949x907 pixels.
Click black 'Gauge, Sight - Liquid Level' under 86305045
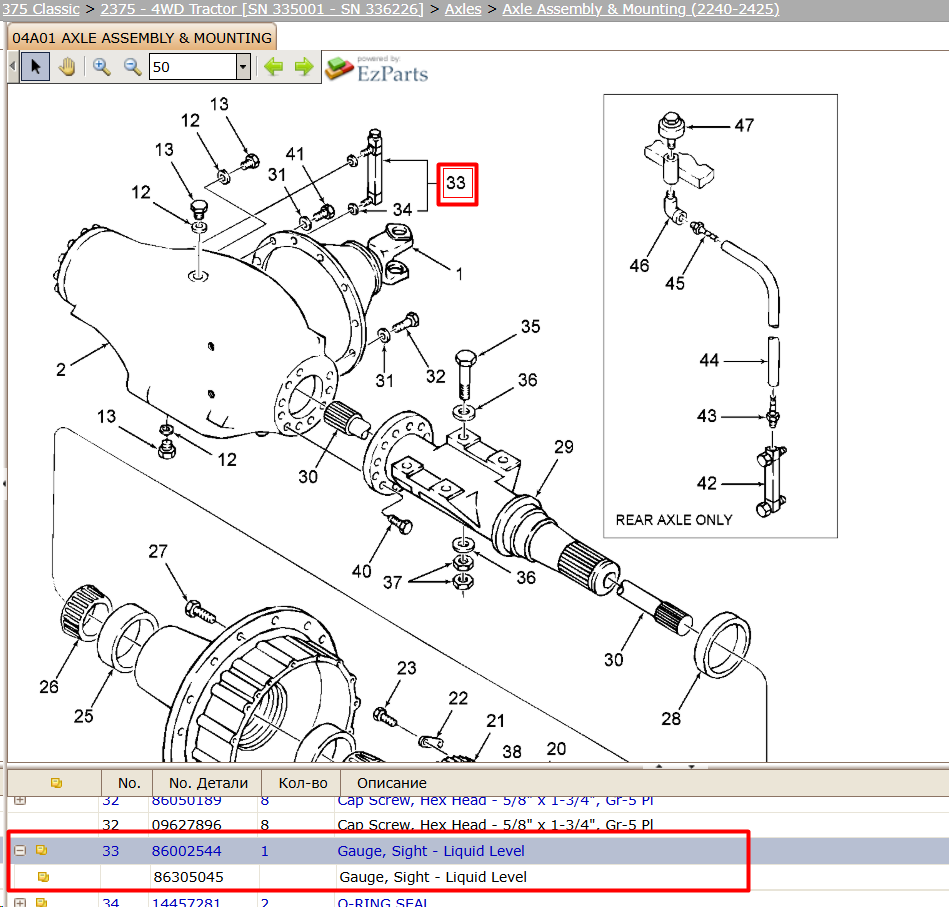(433, 877)
